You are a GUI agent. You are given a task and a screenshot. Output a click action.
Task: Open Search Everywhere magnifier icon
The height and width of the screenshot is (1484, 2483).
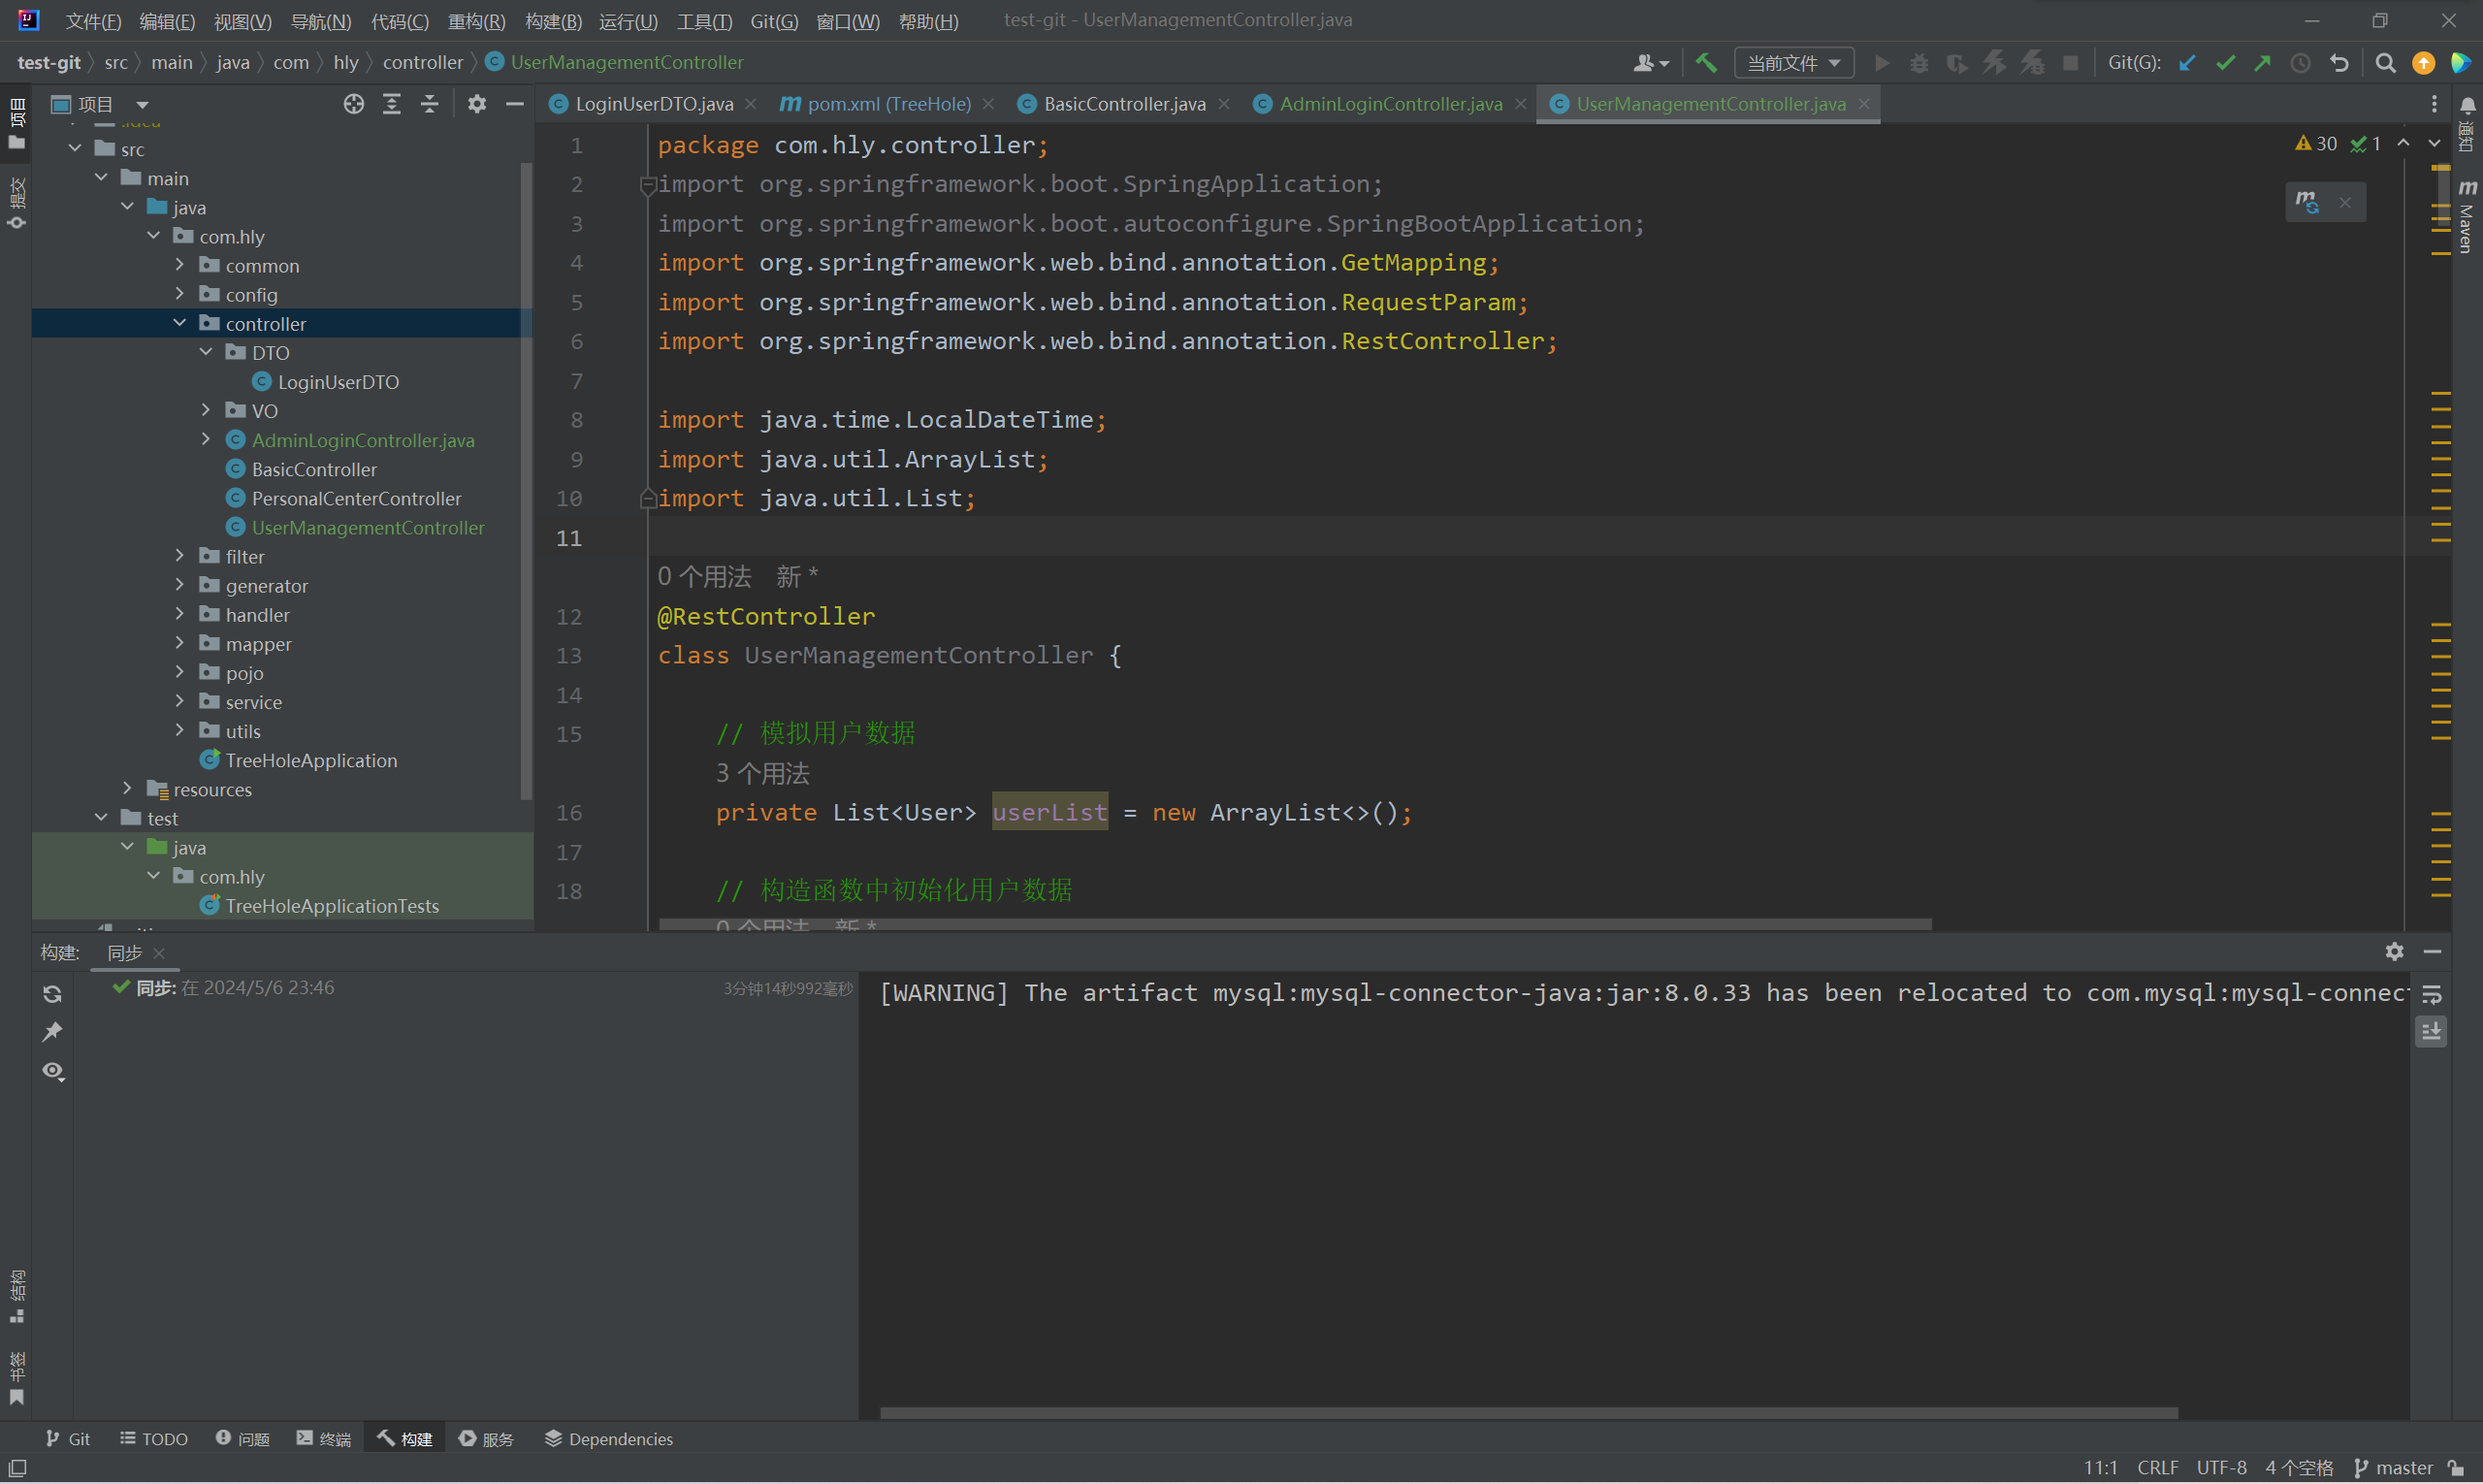[x=2385, y=63]
